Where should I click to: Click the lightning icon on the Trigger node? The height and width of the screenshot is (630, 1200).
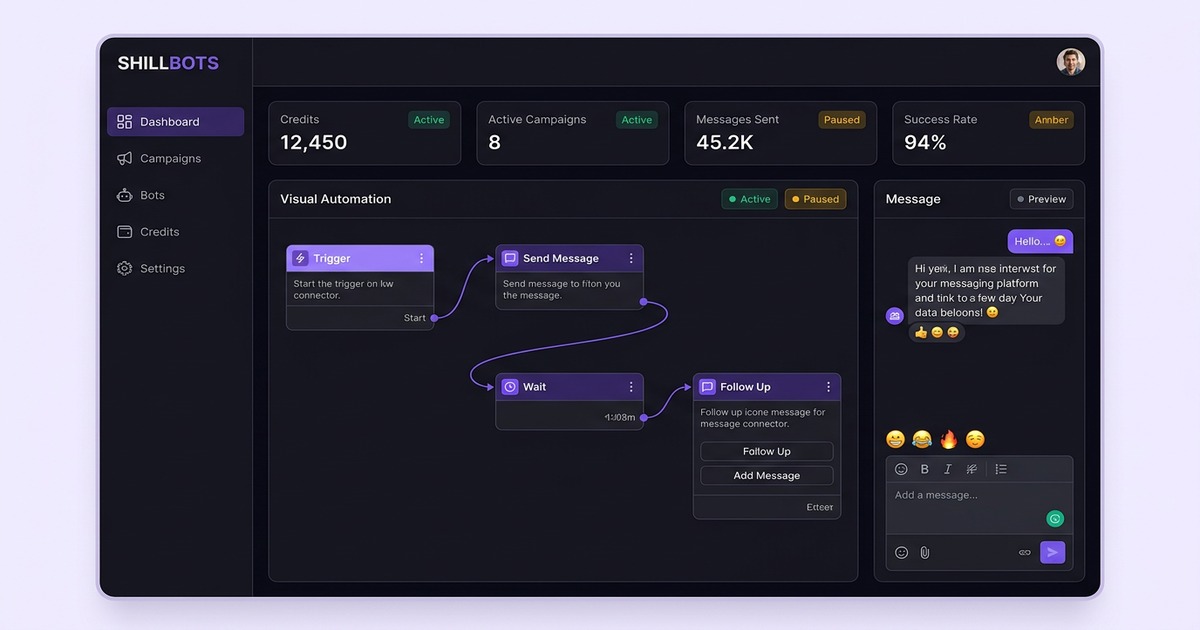click(300, 258)
